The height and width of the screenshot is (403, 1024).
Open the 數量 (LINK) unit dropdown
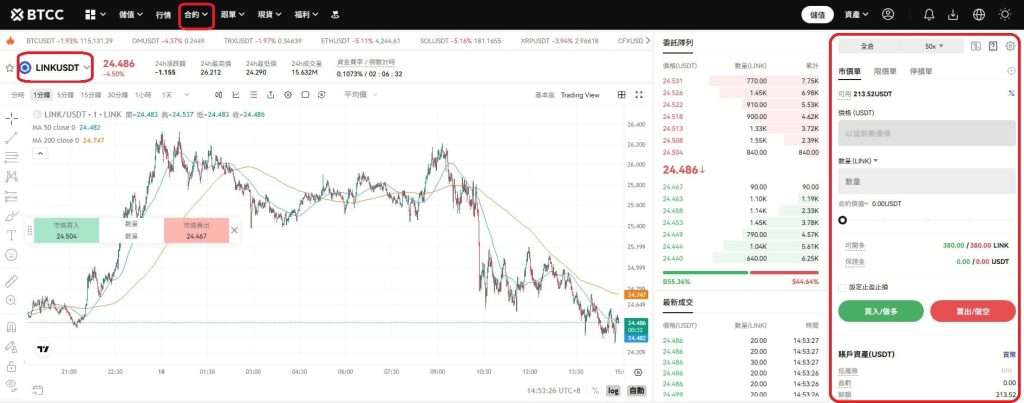[857, 161]
